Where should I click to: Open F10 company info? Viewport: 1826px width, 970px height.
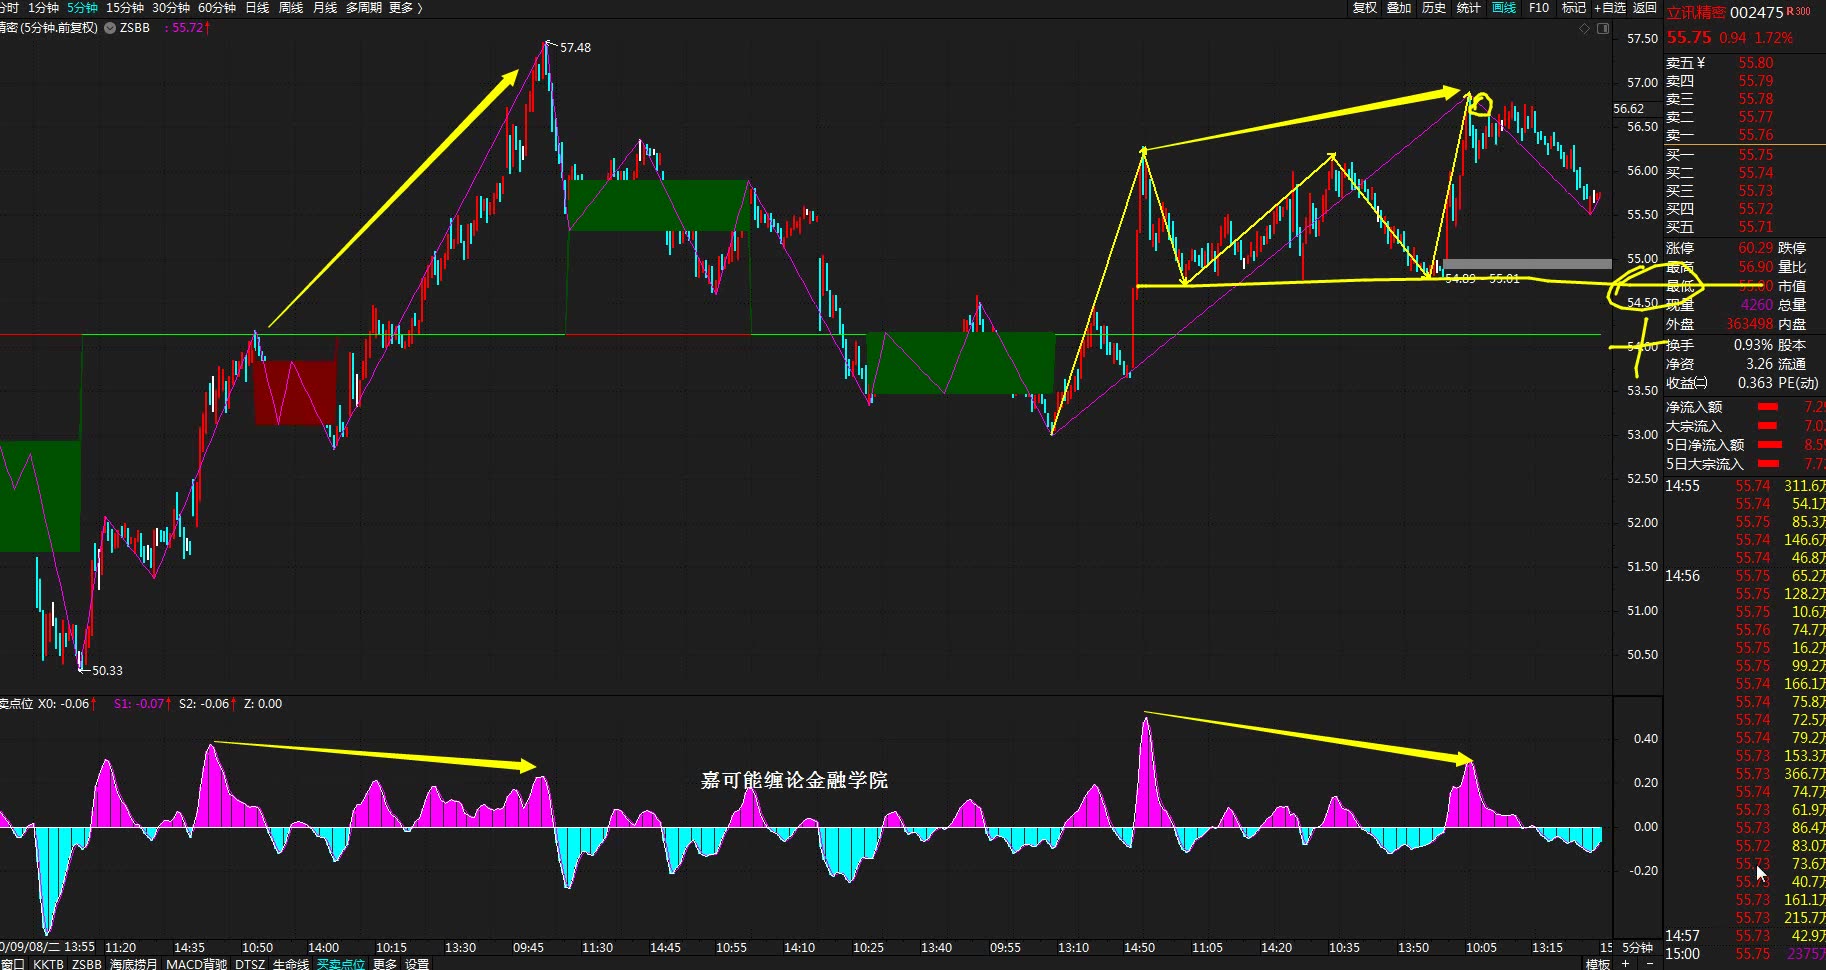(x=1539, y=7)
